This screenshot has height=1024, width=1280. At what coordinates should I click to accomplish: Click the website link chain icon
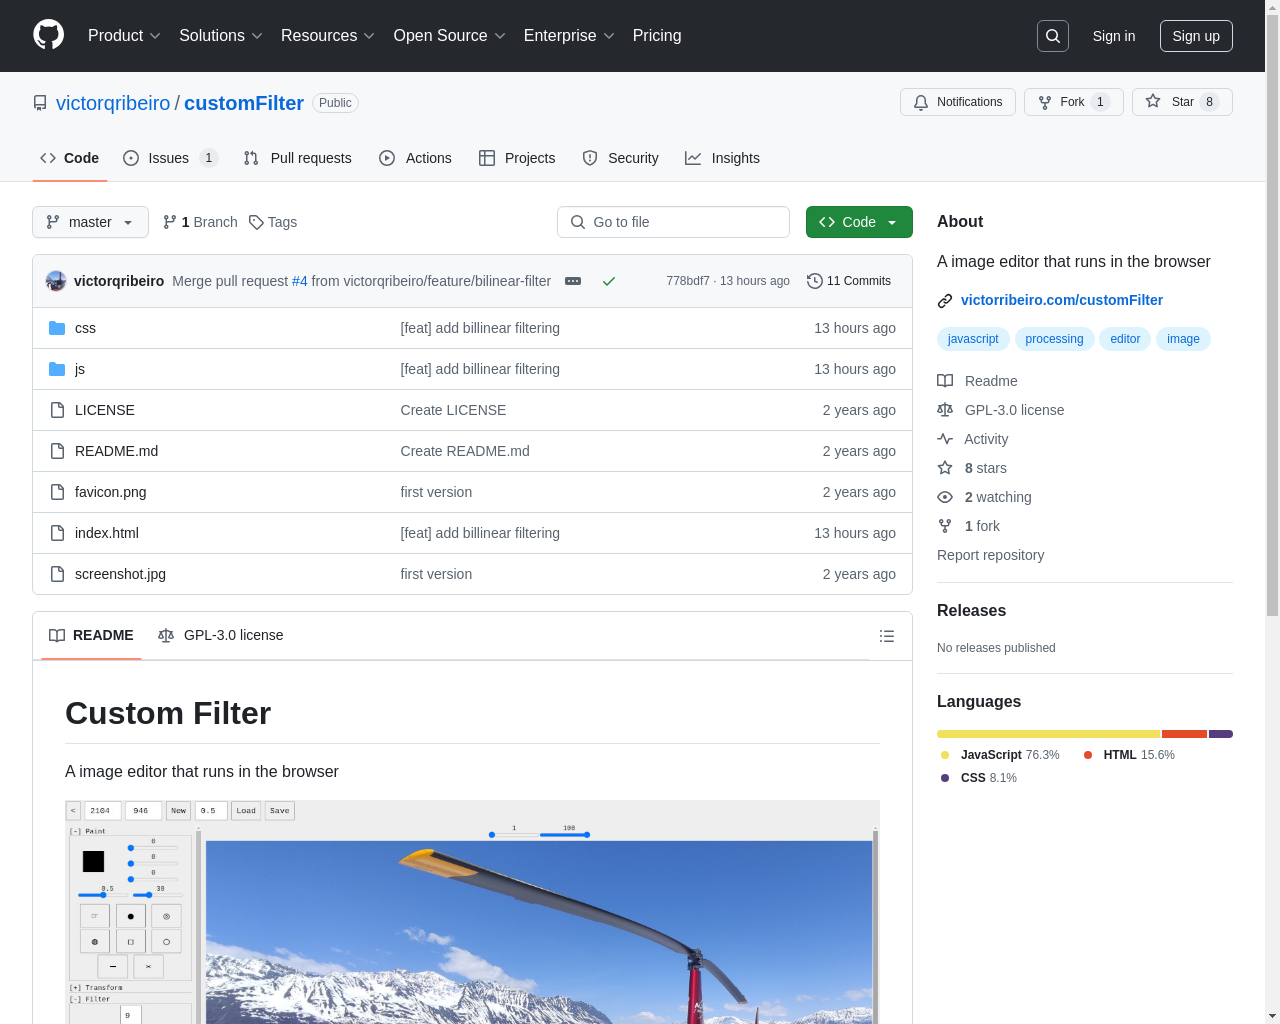click(945, 300)
